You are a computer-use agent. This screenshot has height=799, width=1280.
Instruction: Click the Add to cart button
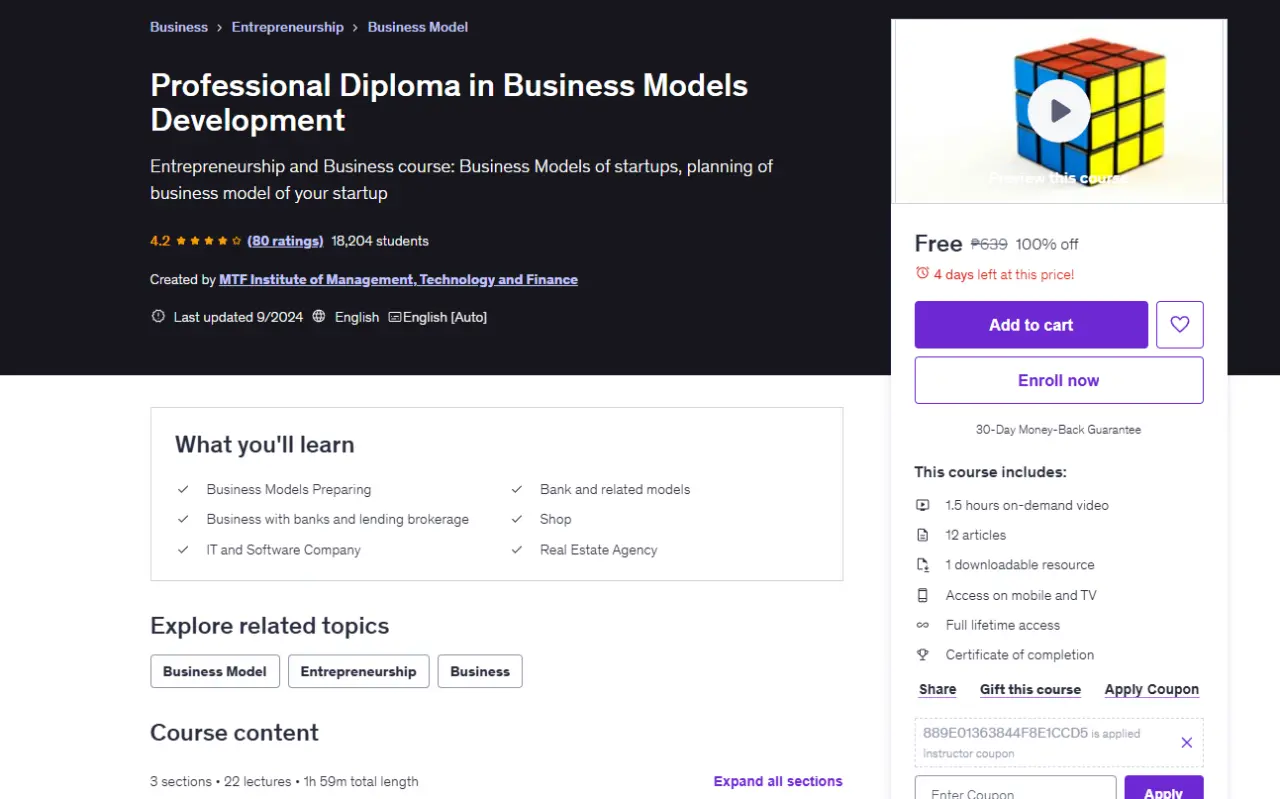click(x=1031, y=325)
